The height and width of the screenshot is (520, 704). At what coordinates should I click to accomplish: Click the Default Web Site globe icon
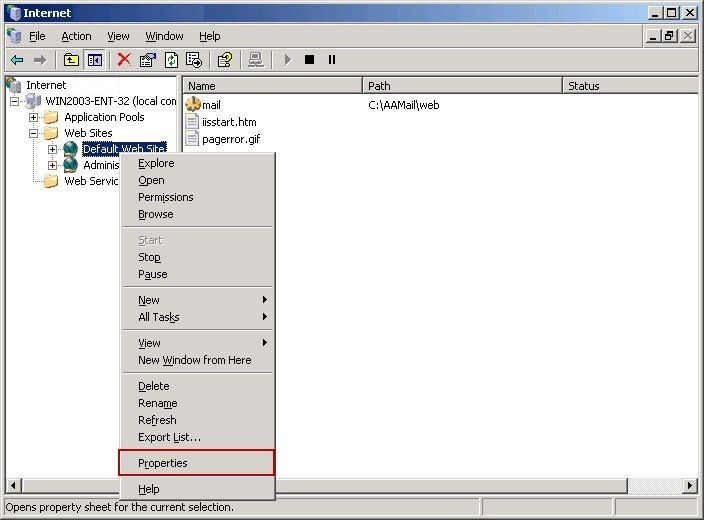(x=70, y=149)
